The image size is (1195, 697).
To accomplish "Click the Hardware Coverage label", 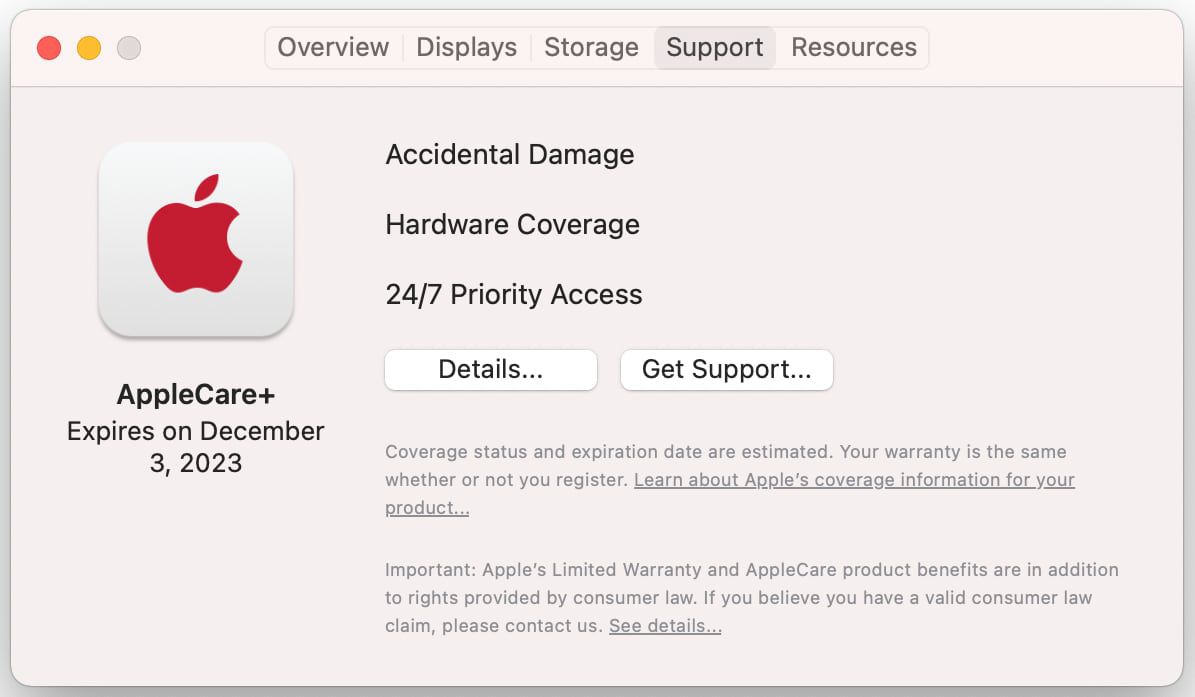I will [512, 224].
